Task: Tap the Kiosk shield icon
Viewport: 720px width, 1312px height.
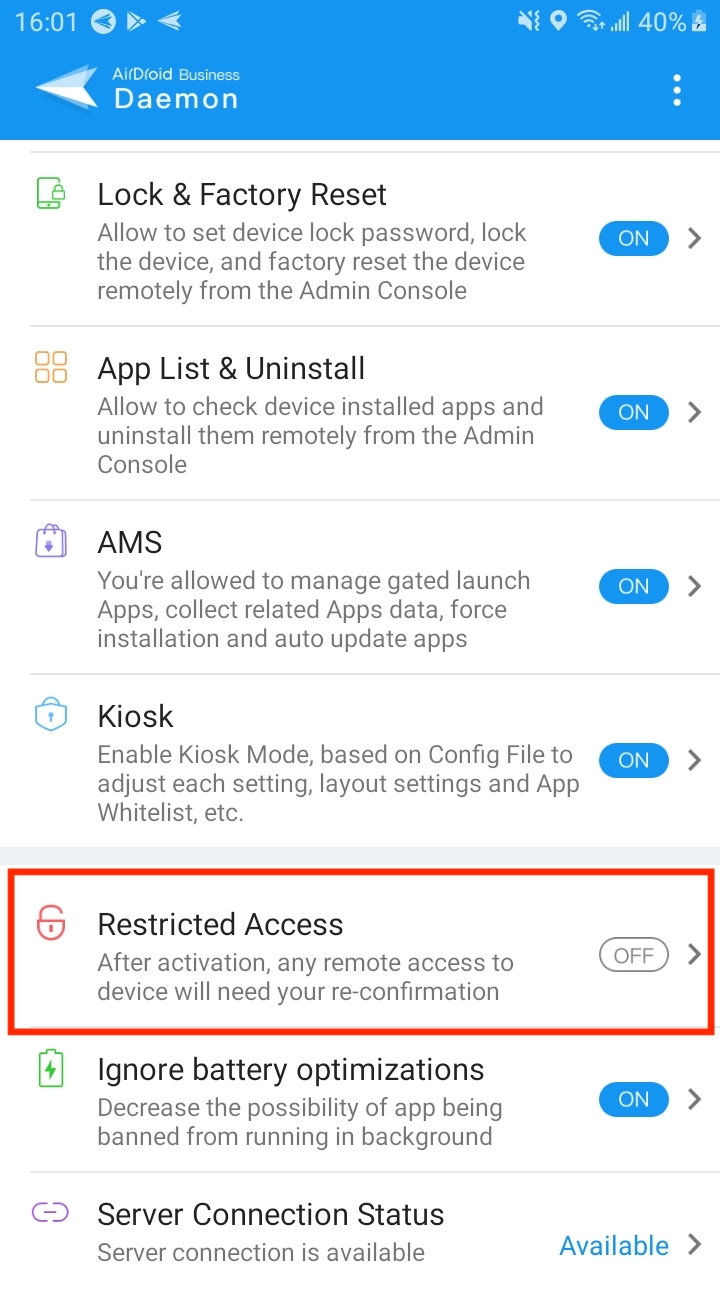Action: (51, 715)
